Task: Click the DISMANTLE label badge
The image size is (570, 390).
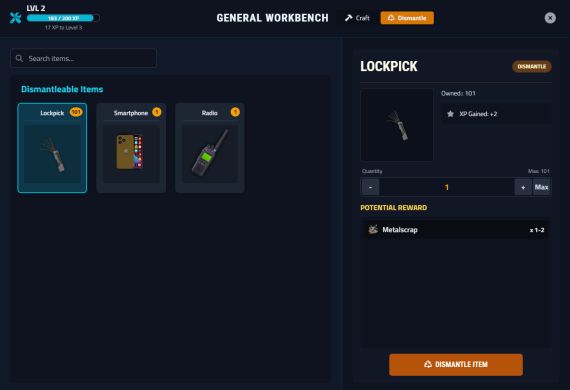Action: click(531, 67)
